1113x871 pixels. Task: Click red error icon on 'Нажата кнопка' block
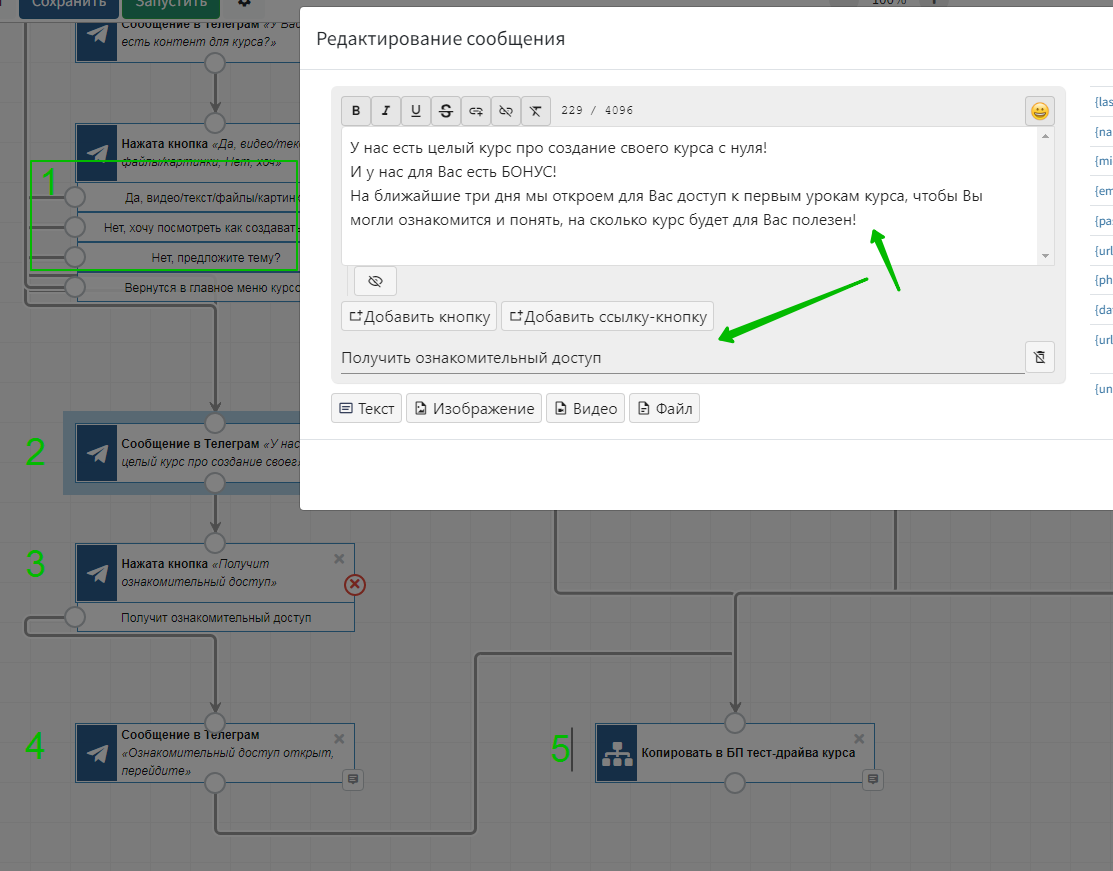[x=354, y=585]
